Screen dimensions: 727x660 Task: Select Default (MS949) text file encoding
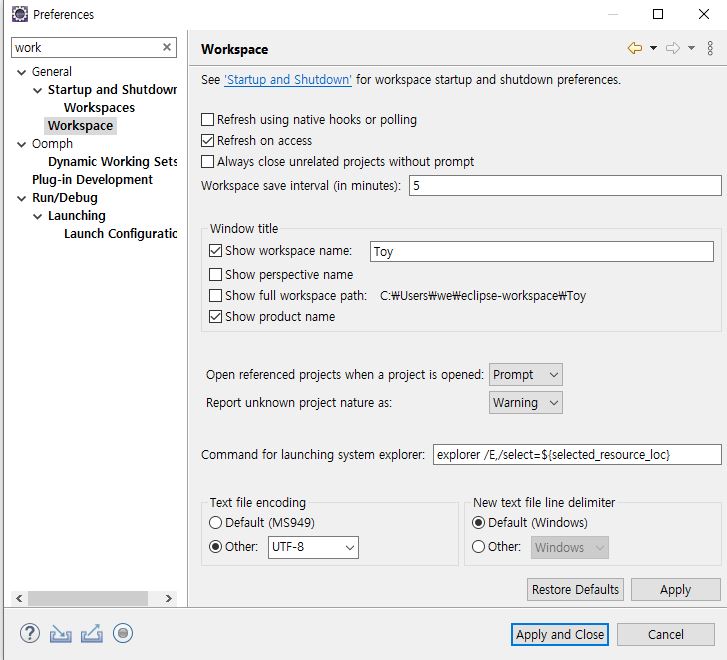(x=215, y=523)
